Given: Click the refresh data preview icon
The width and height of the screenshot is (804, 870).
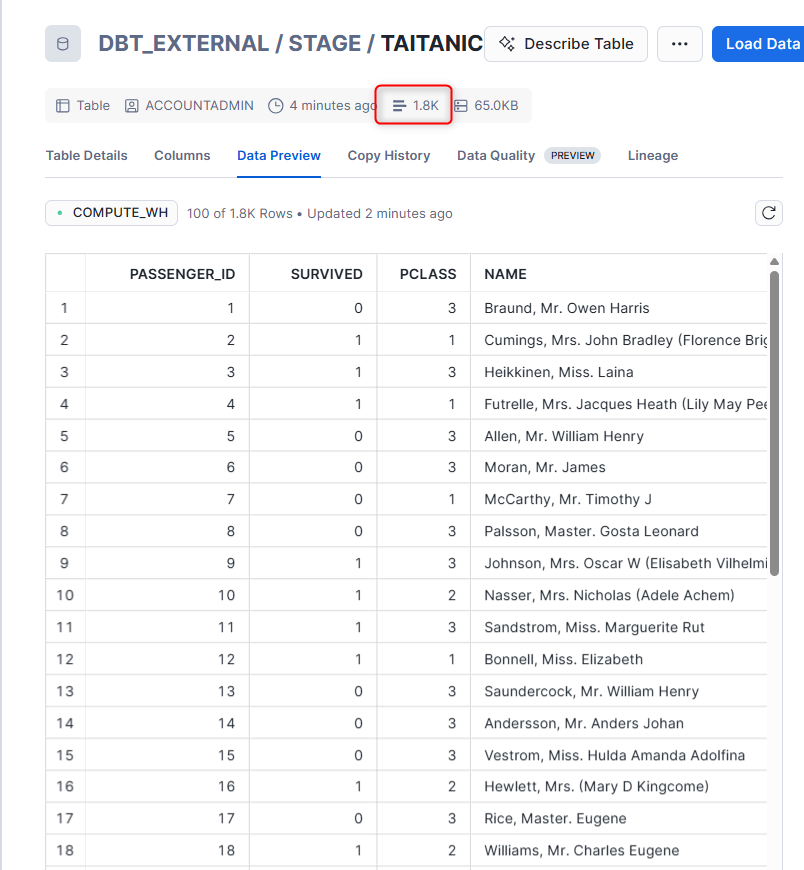Looking at the screenshot, I should (769, 213).
